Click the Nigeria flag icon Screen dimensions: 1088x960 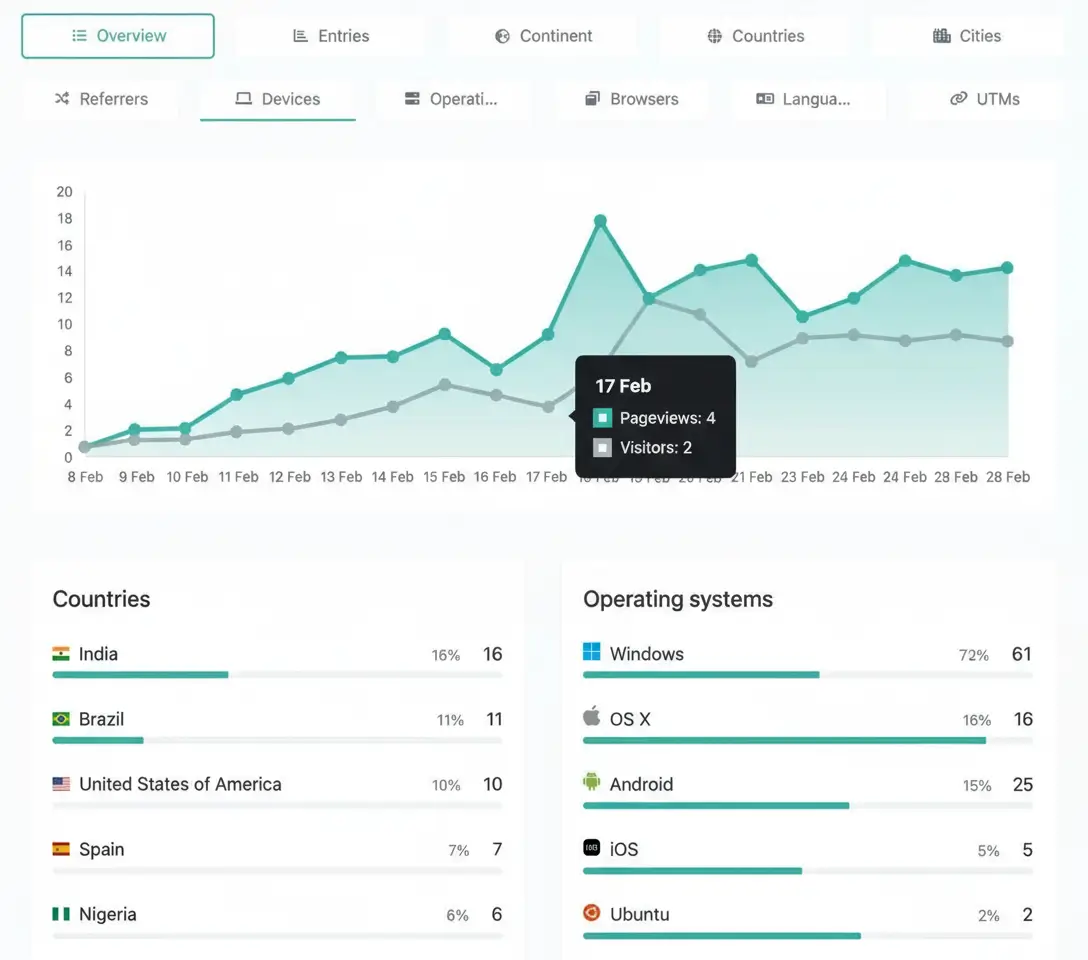[x=61, y=913]
